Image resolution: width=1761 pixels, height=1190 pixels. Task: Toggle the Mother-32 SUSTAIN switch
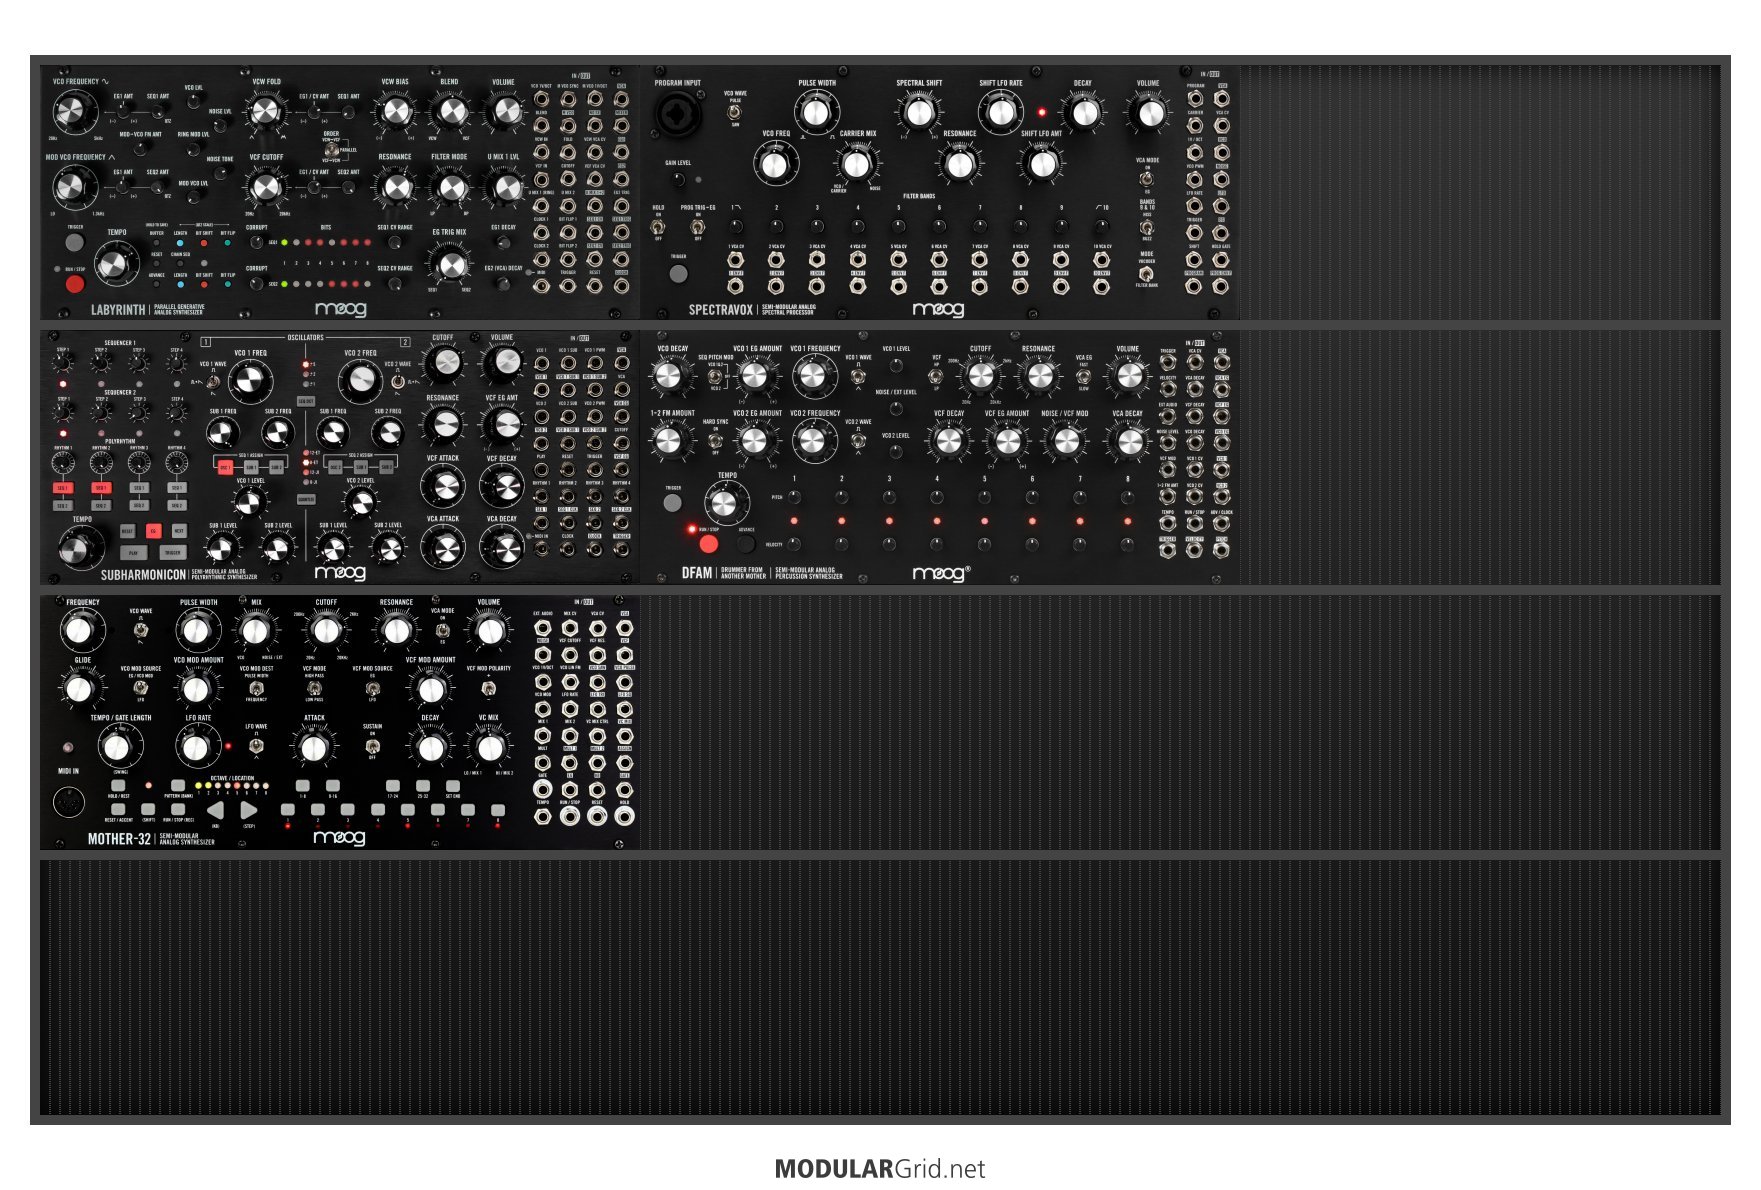click(372, 745)
